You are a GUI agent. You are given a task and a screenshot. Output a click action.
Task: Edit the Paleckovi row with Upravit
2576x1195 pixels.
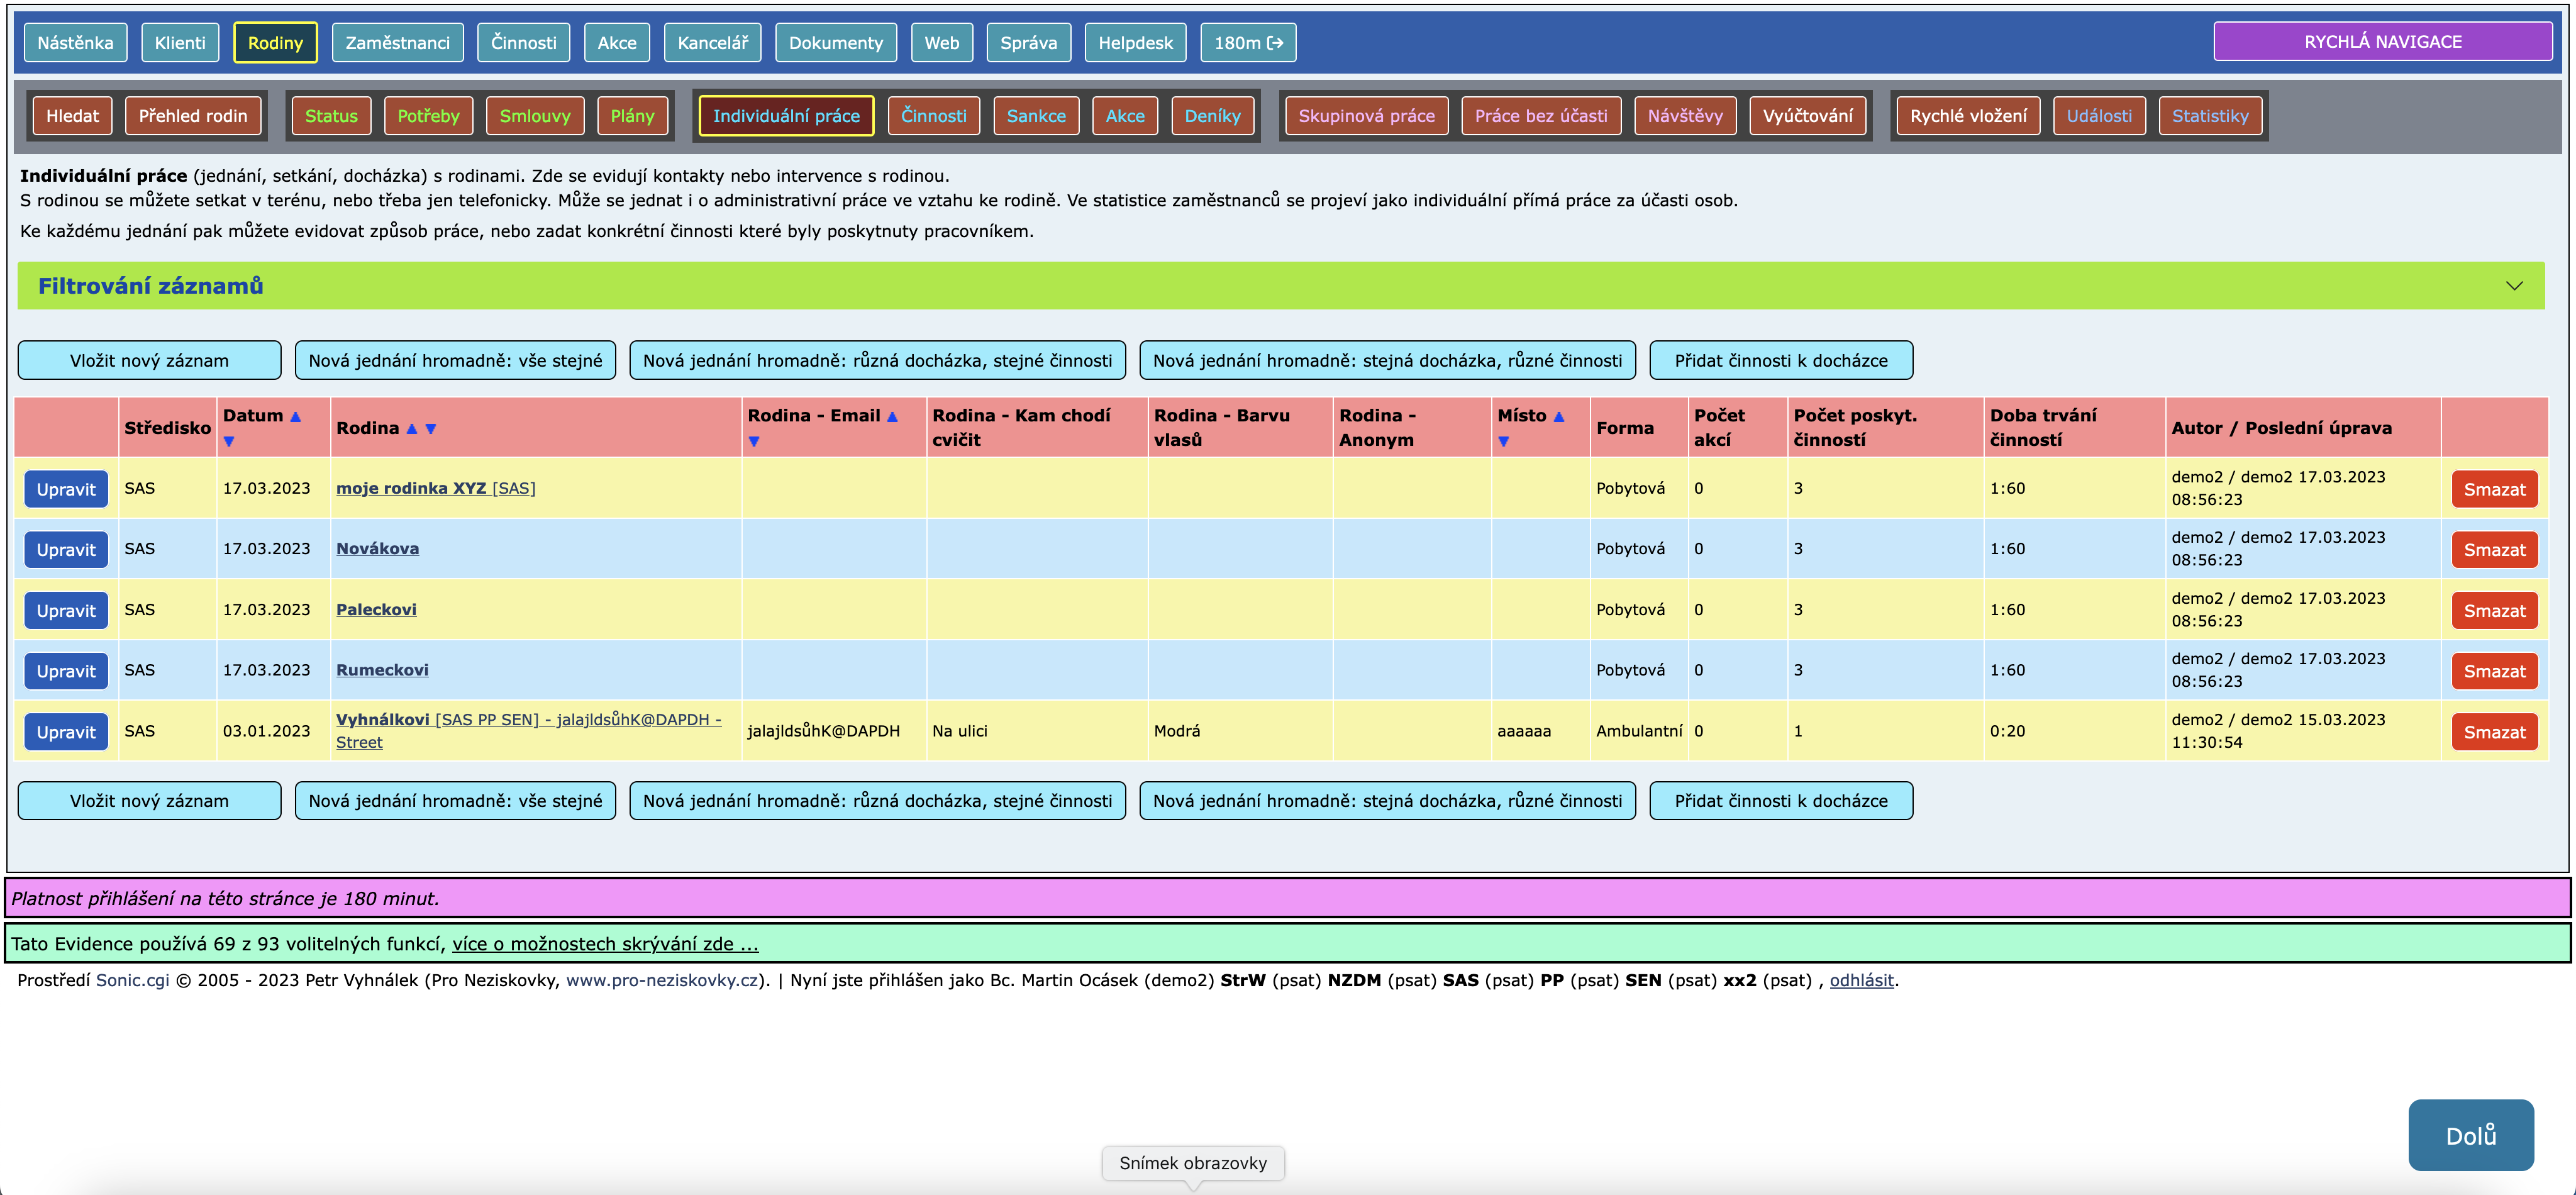tap(66, 611)
